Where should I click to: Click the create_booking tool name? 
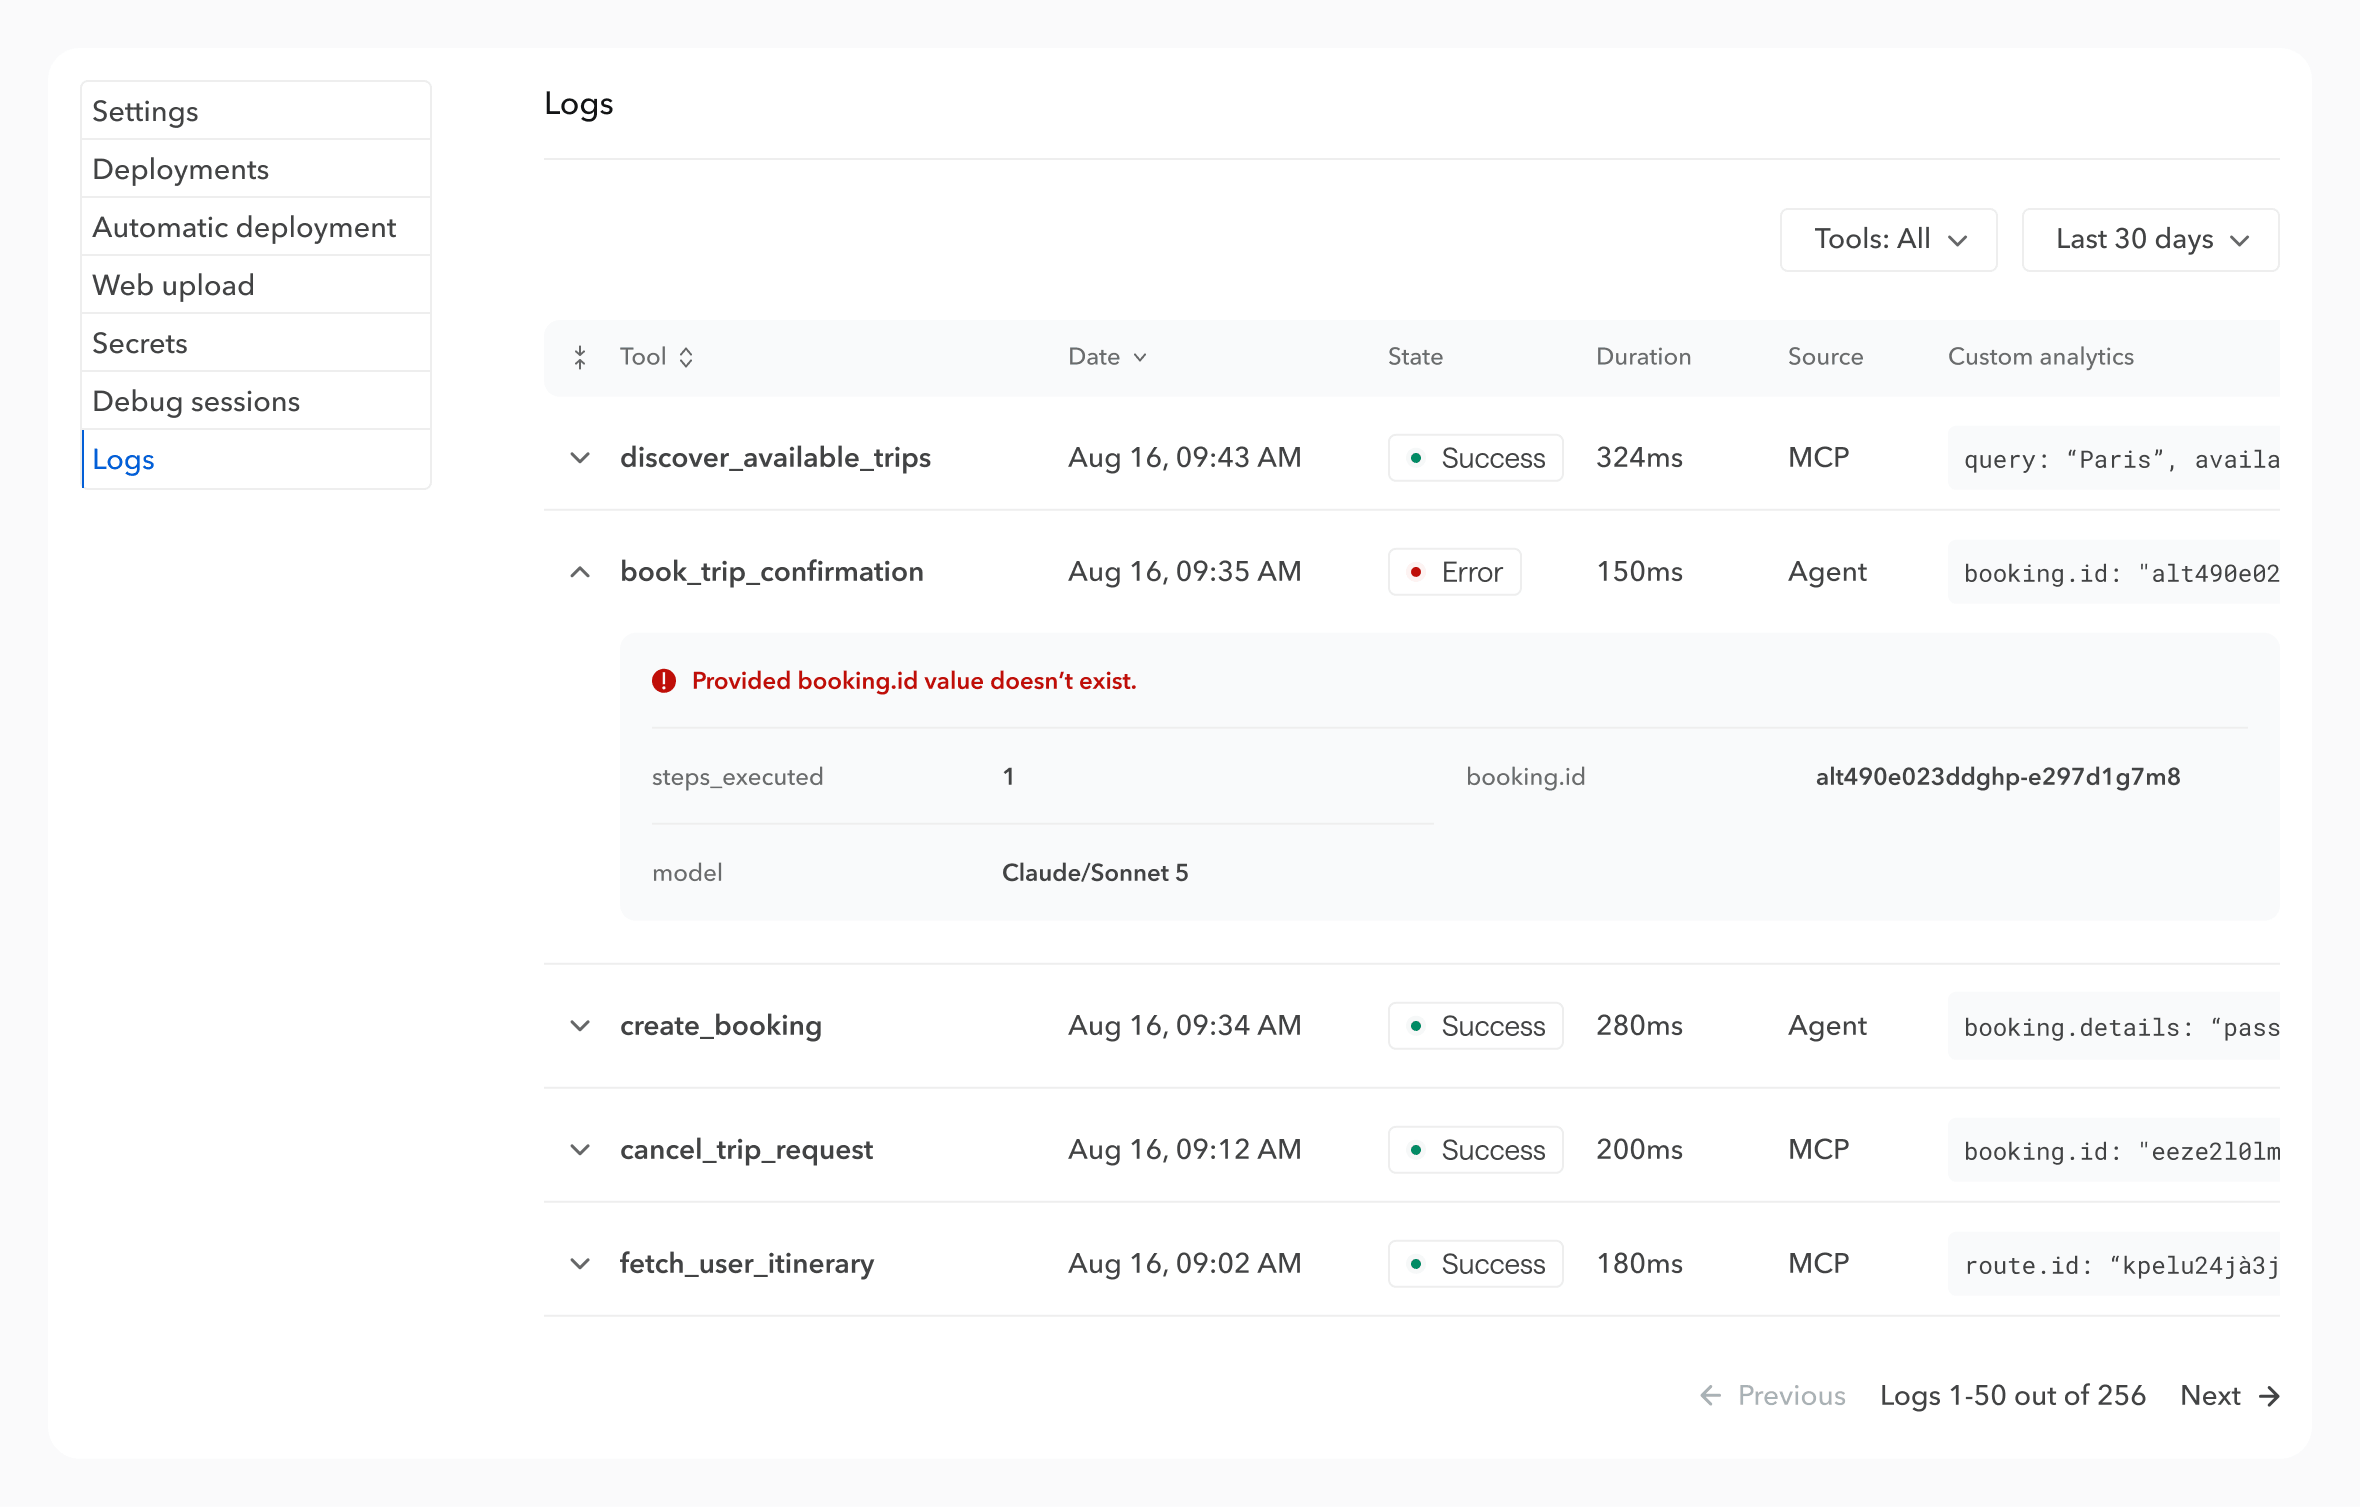coord(721,1026)
